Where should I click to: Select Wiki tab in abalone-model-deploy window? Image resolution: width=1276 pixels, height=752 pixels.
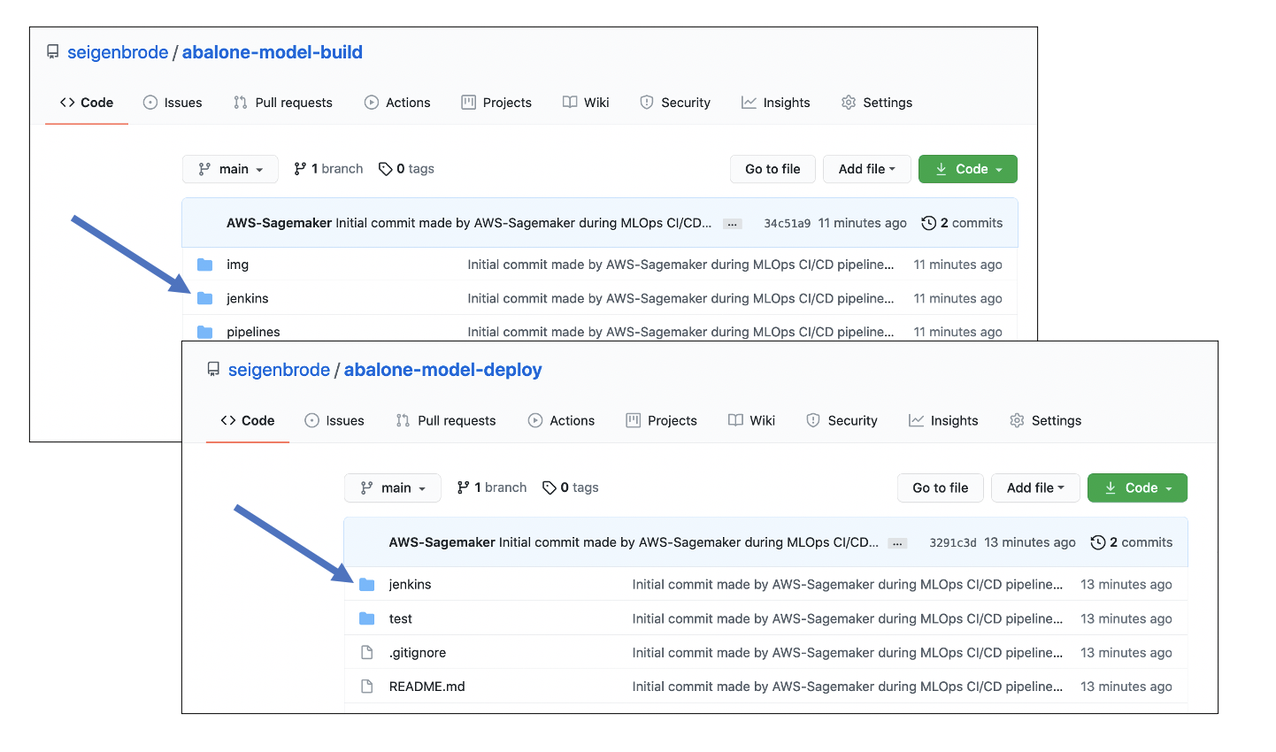click(751, 420)
